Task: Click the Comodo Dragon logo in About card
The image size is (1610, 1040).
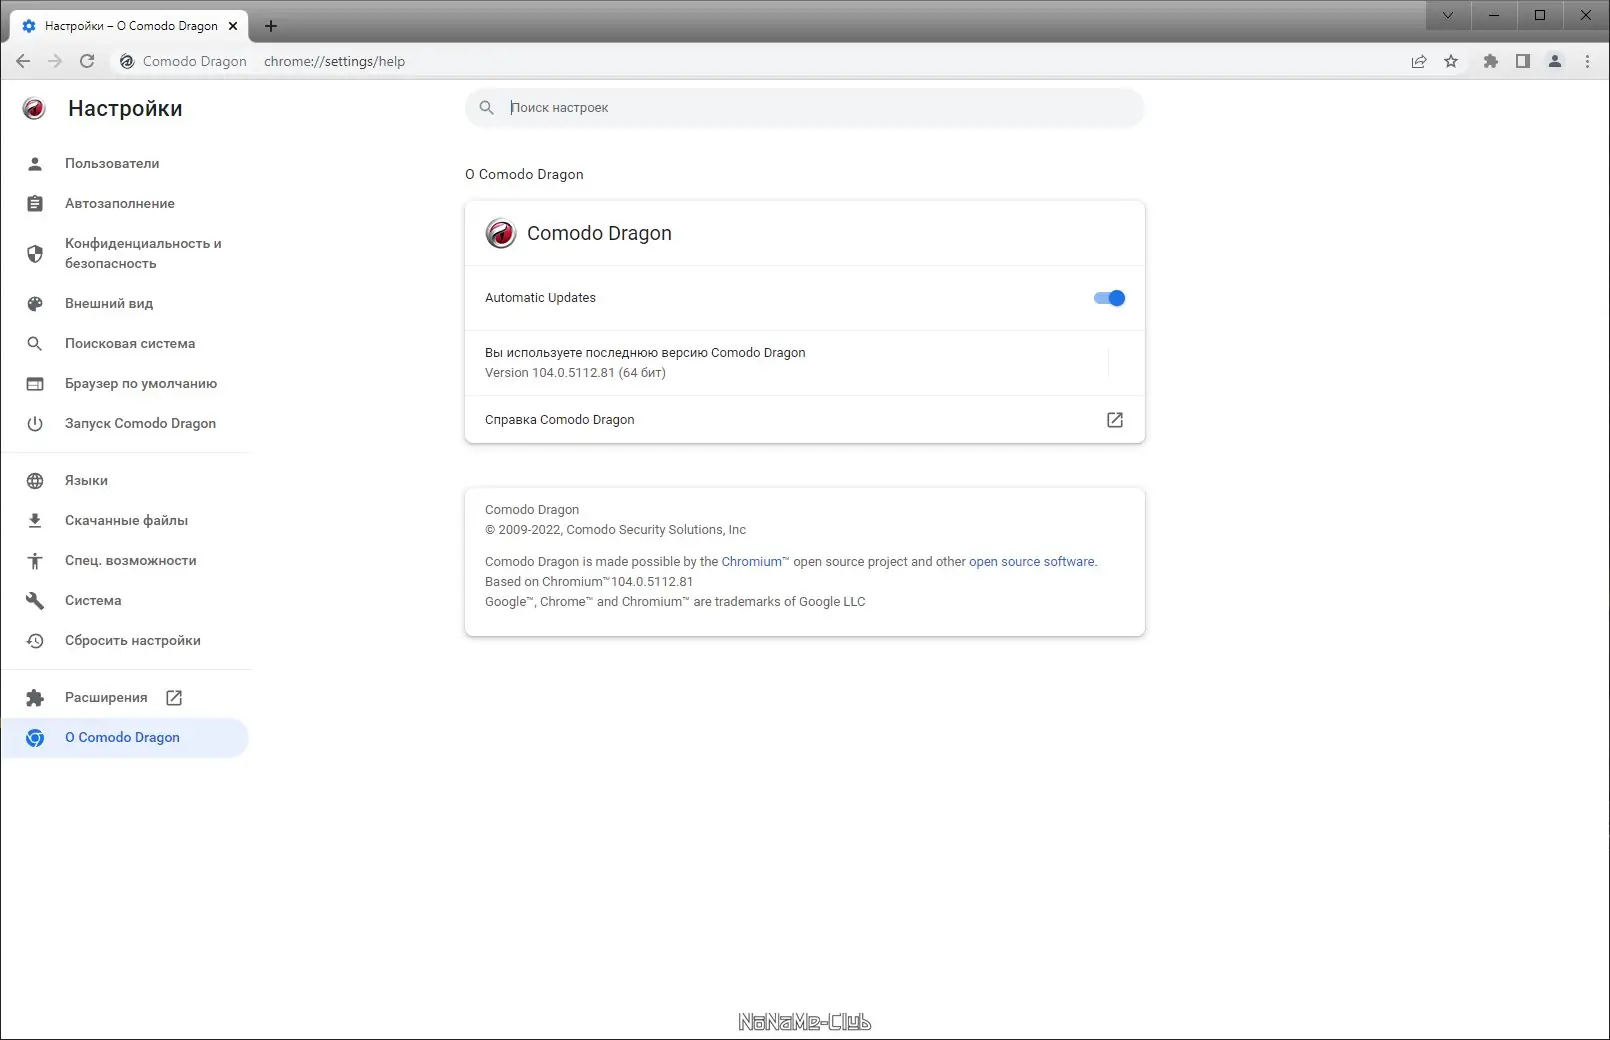Action: point(501,233)
